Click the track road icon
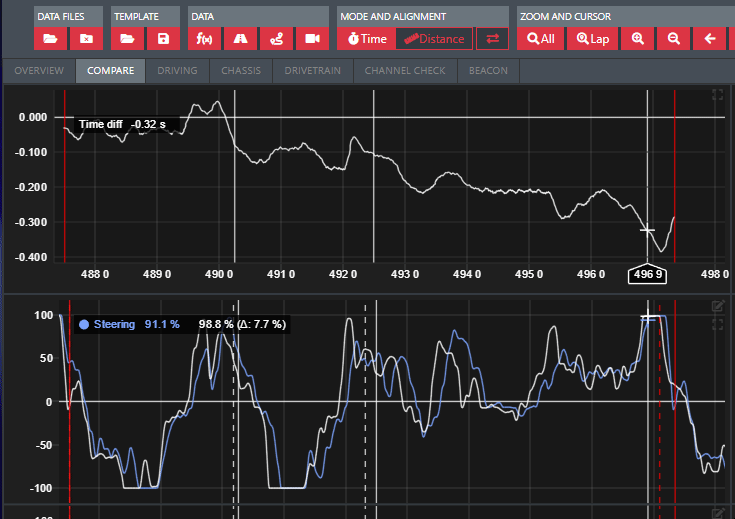This screenshot has height=519, width=735. (240, 39)
